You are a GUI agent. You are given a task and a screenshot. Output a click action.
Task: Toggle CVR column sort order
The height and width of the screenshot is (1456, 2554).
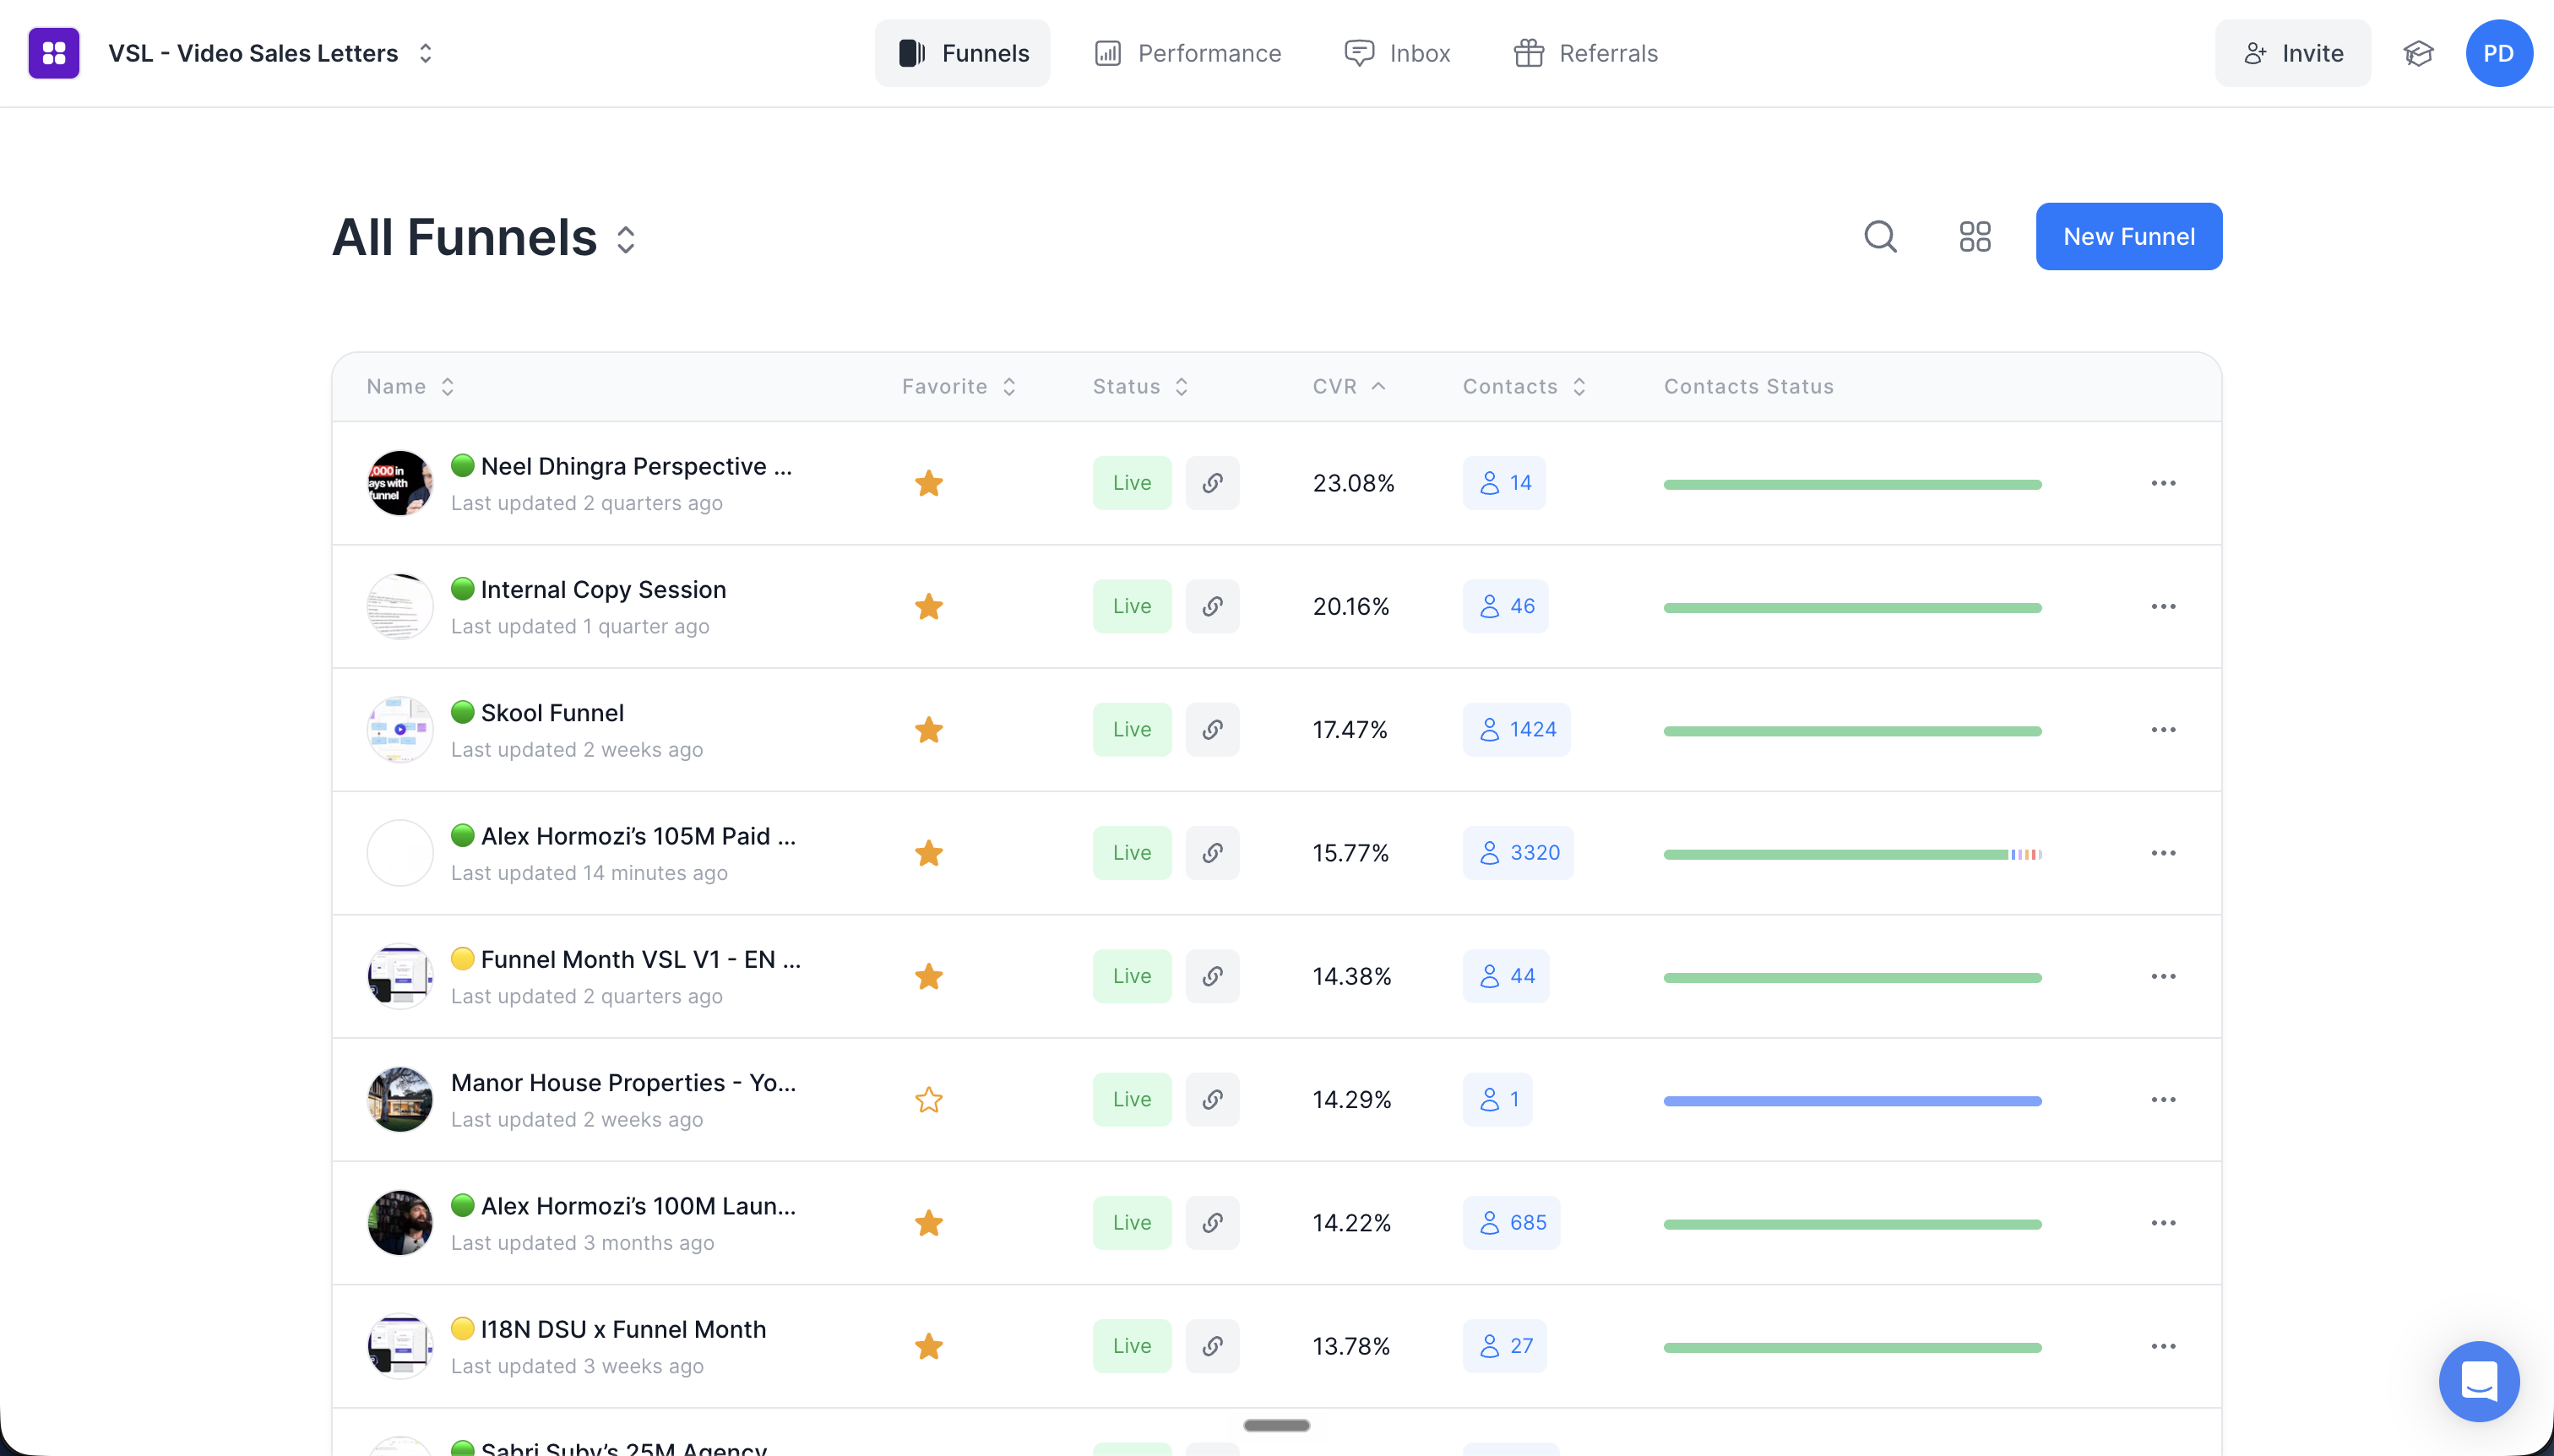tap(1348, 387)
